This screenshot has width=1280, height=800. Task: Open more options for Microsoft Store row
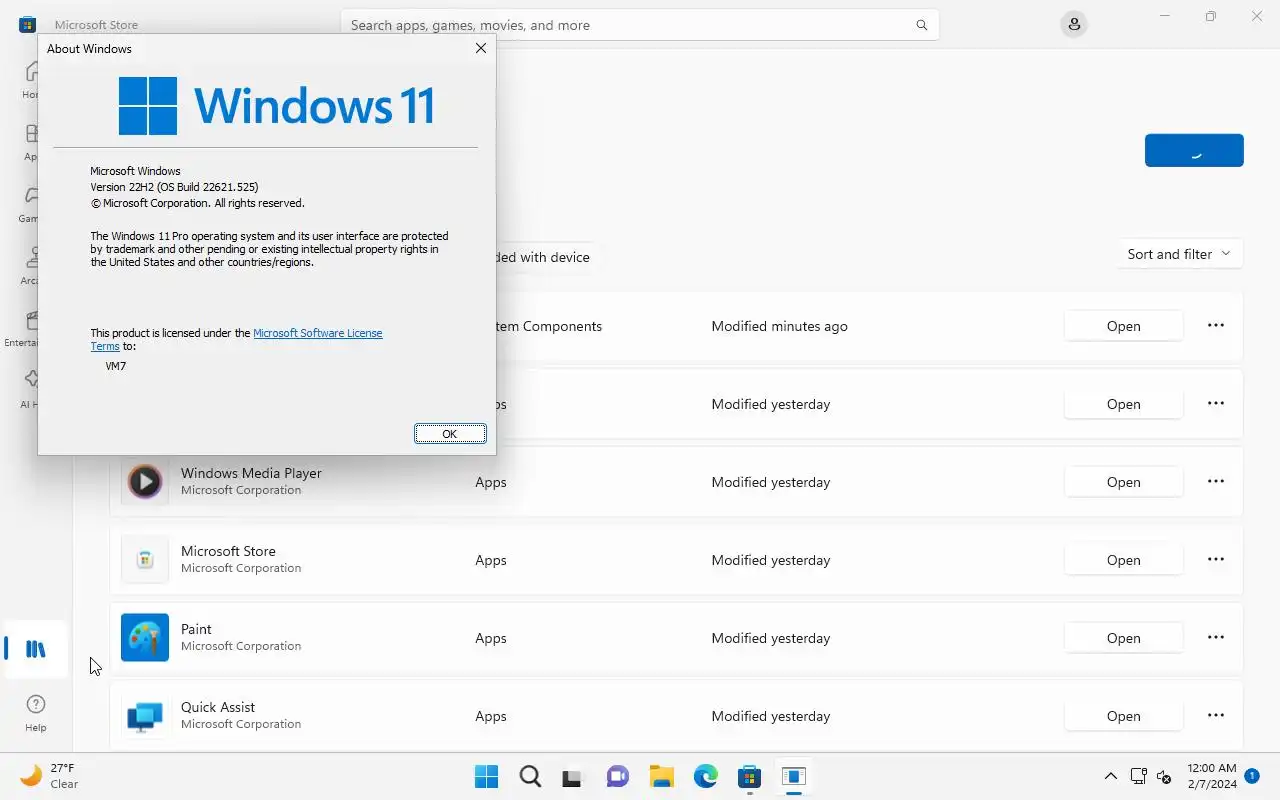pyautogui.click(x=1216, y=559)
